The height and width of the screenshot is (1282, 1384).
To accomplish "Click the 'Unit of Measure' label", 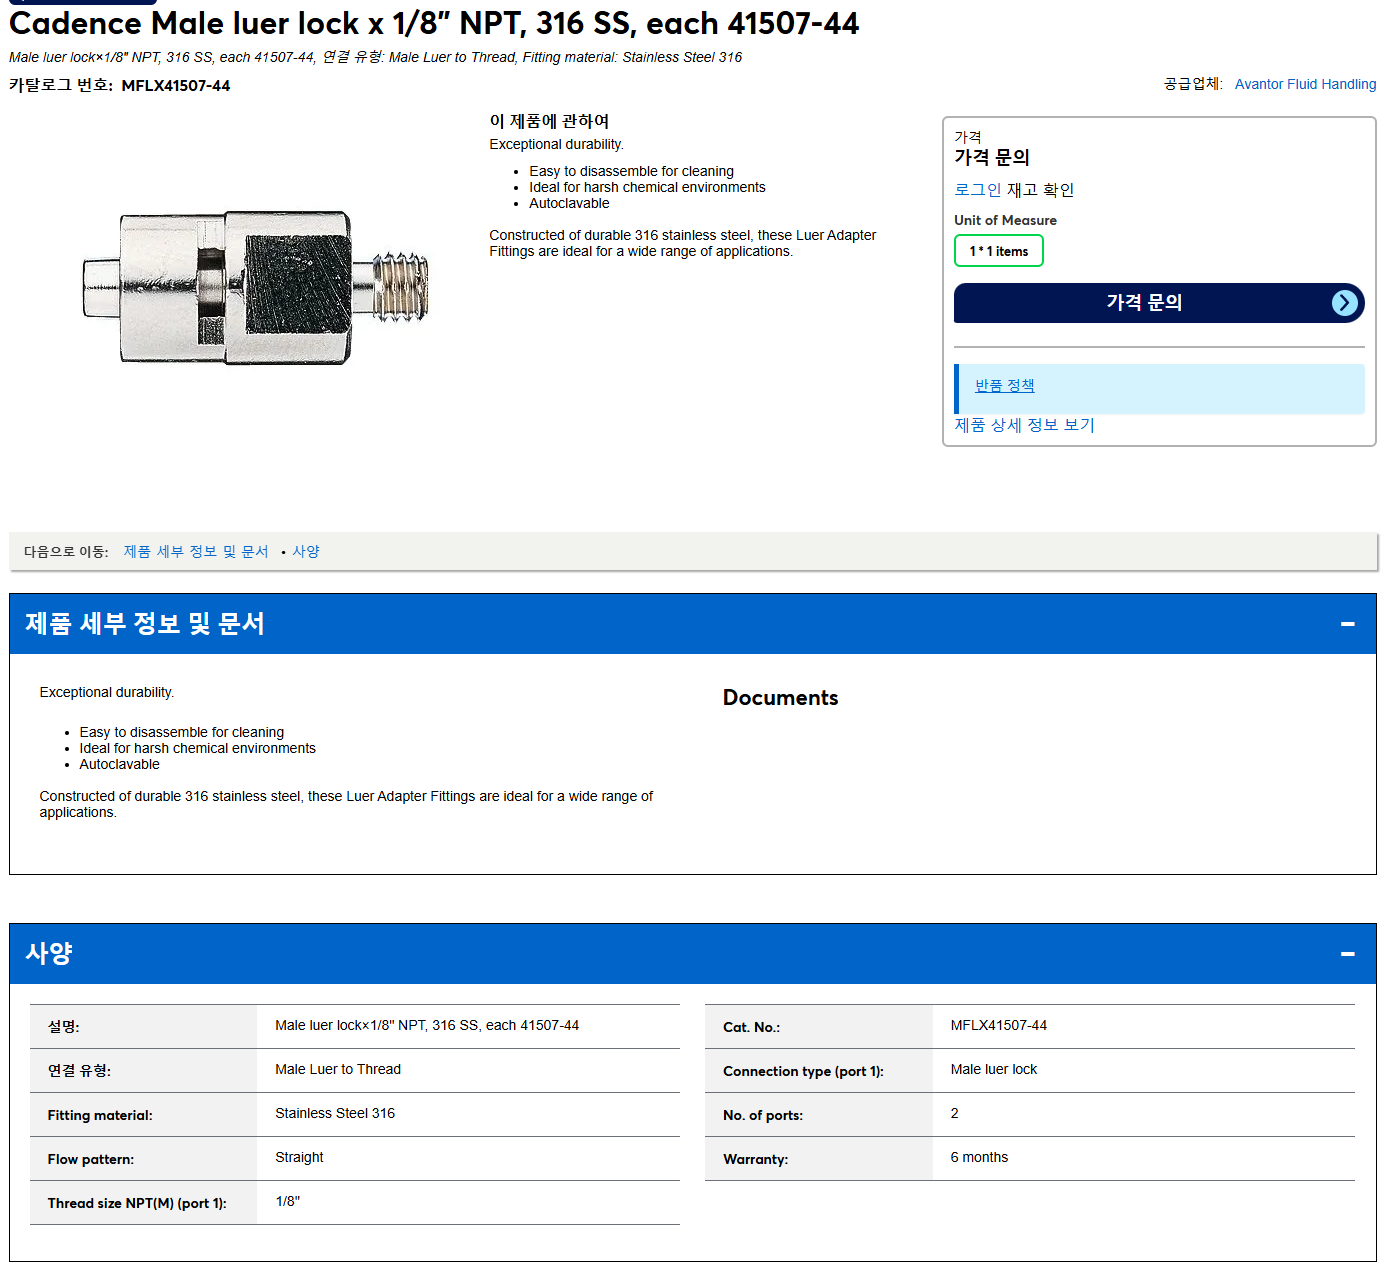I will click(1005, 220).
